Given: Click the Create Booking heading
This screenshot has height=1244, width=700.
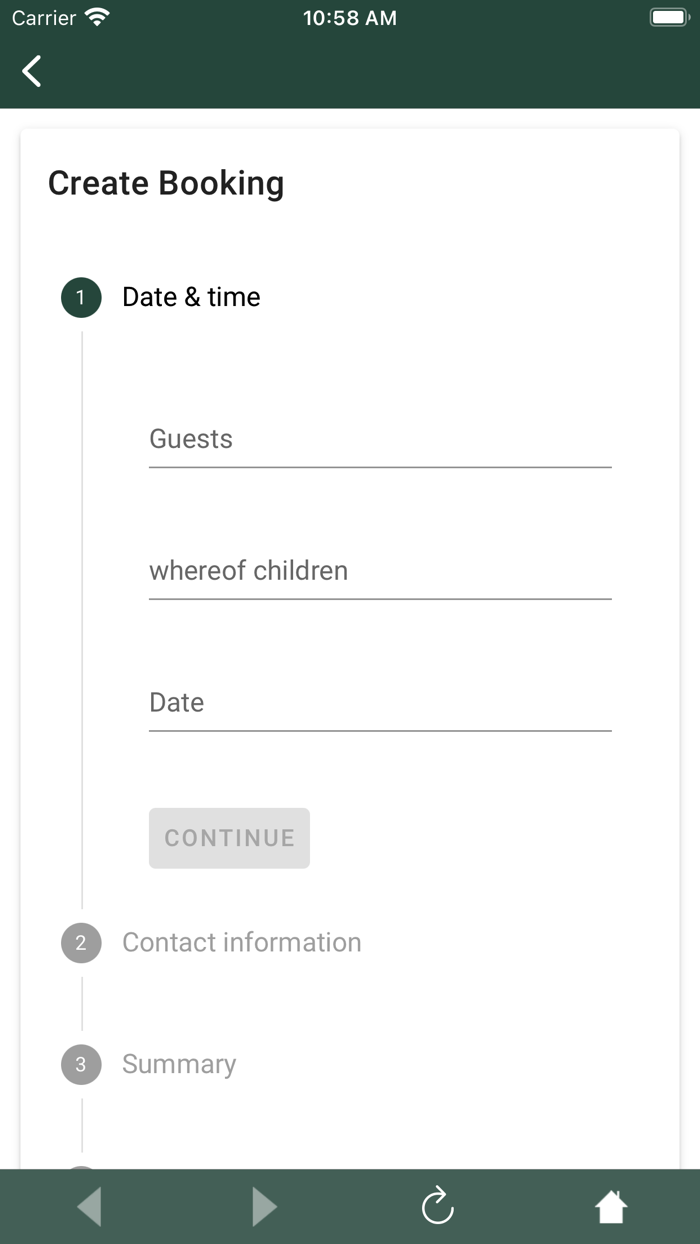Looking at the screenshot, I should (x=166, y=183).
